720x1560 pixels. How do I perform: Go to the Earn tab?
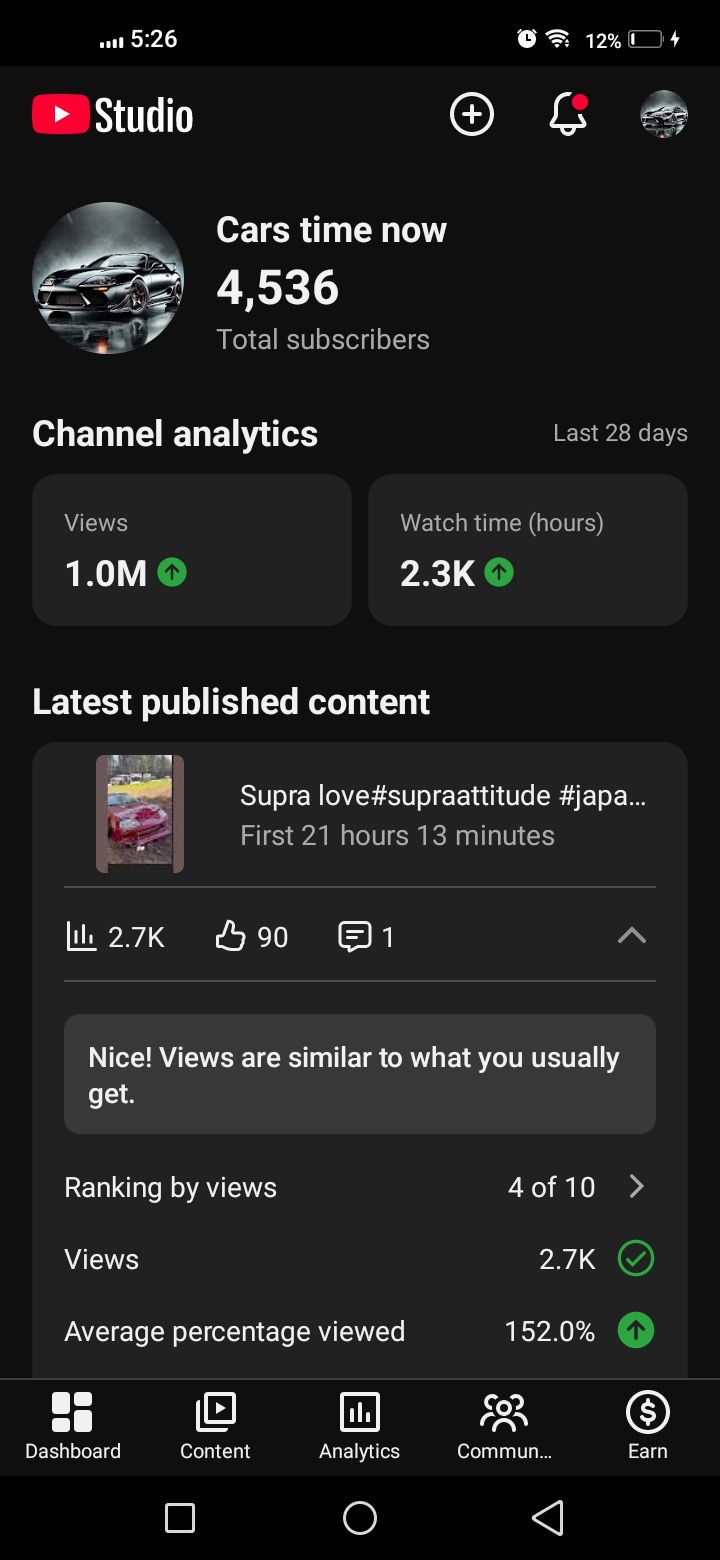[x=647, y=1426]
